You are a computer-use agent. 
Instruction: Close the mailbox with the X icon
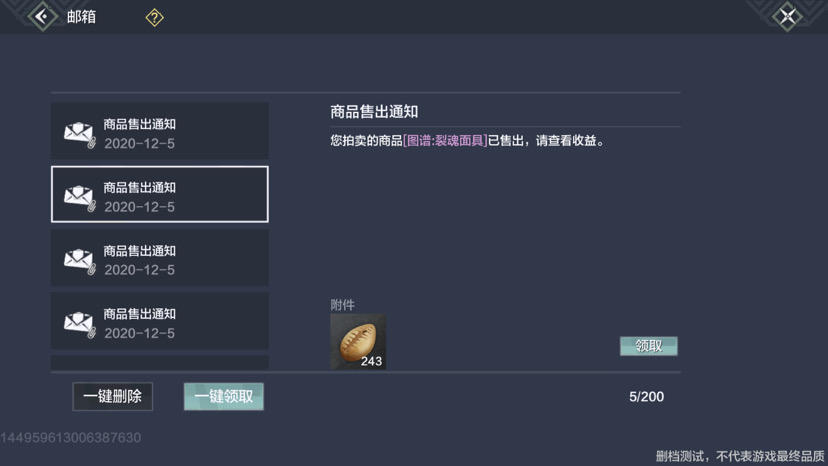[788, 16]
